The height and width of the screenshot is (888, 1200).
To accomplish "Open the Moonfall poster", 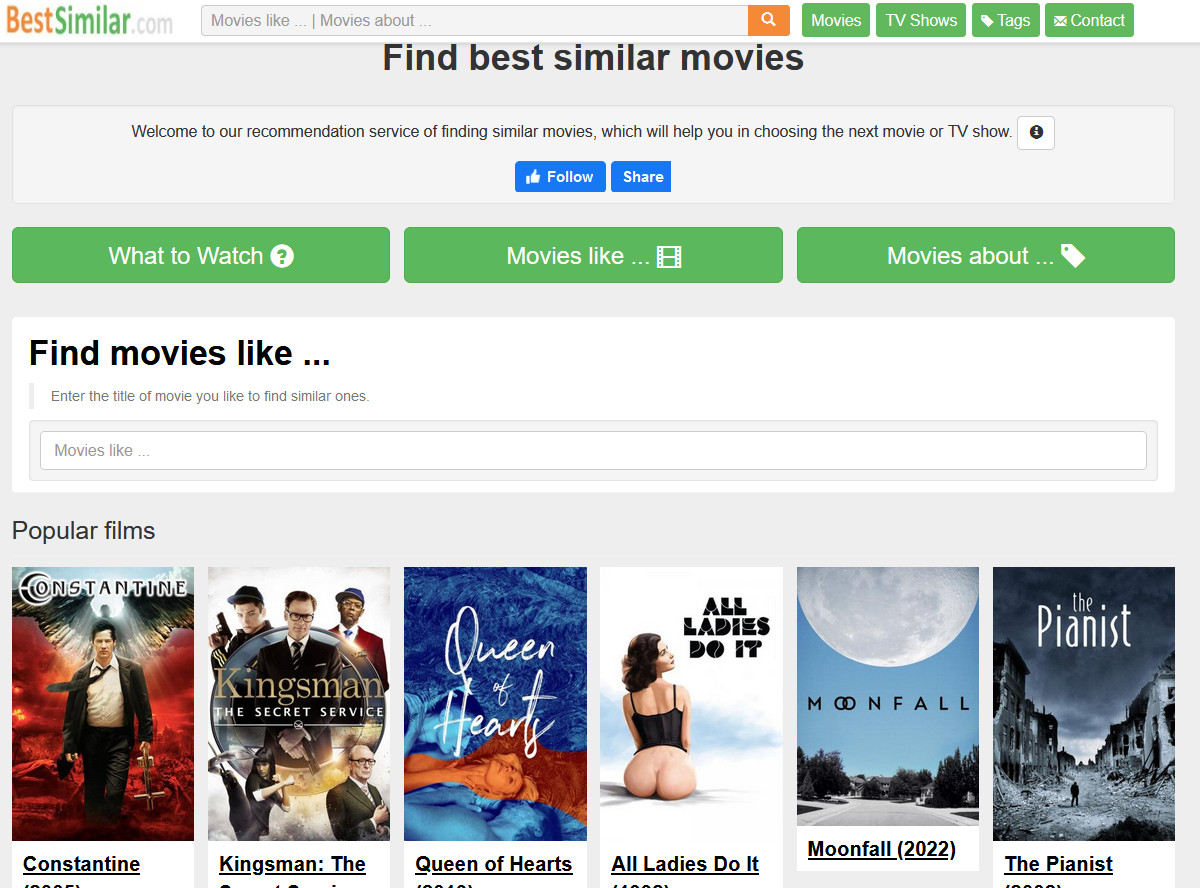I will click(x=888, y=696).
